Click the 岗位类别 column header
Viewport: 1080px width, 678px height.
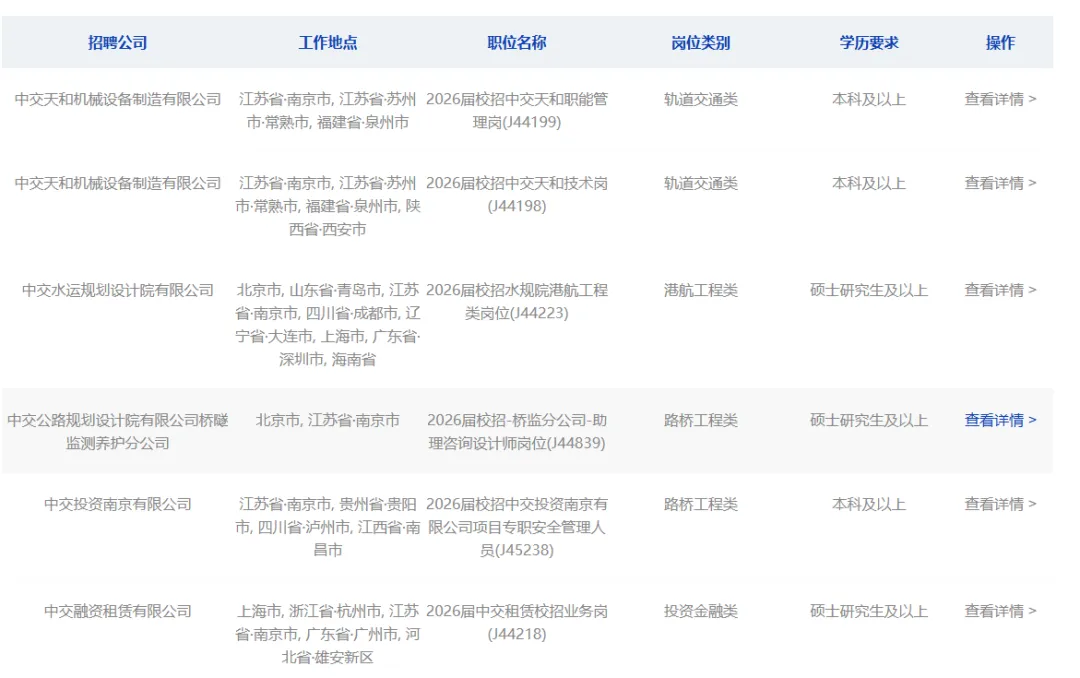coord(700,43)
